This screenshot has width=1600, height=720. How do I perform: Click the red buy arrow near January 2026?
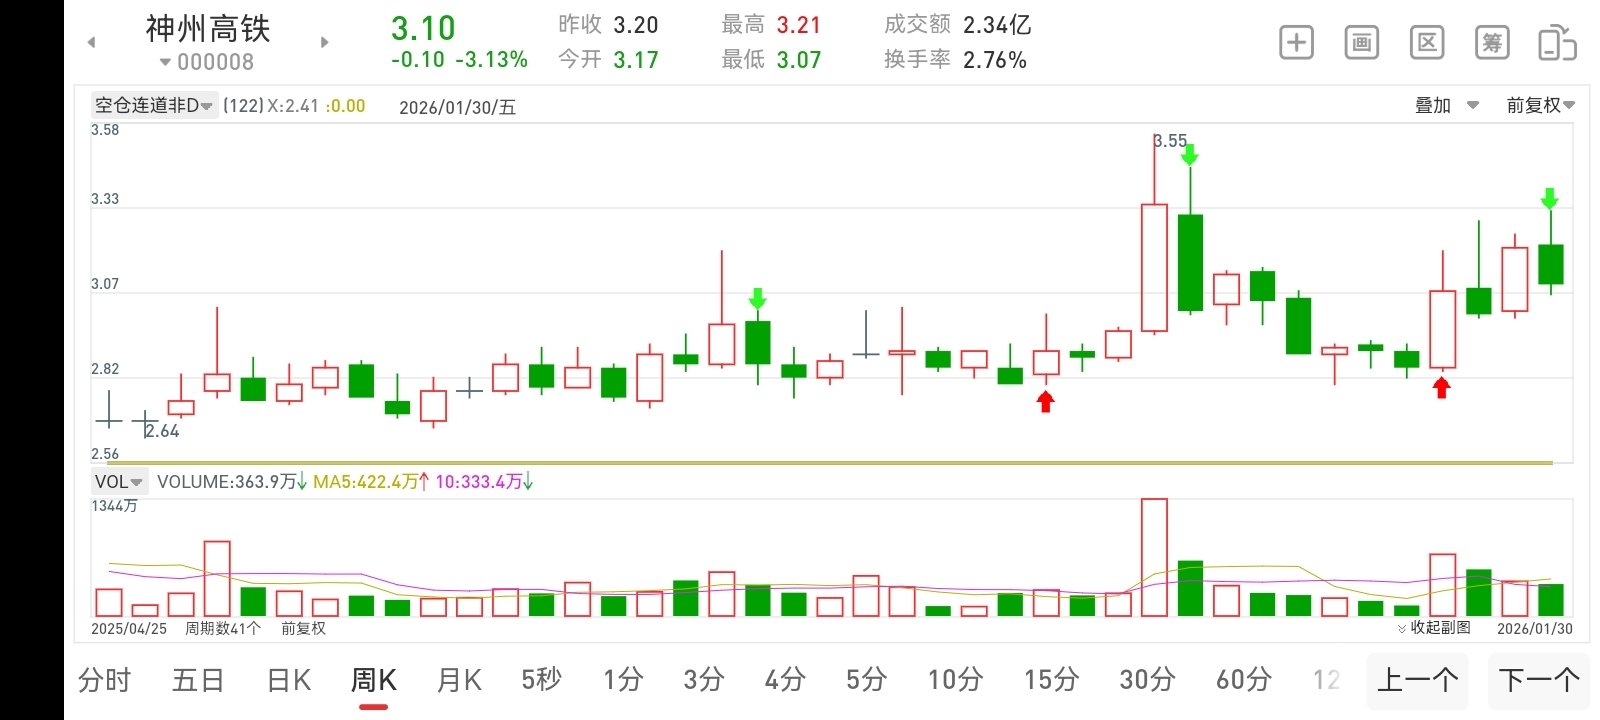1441,387
